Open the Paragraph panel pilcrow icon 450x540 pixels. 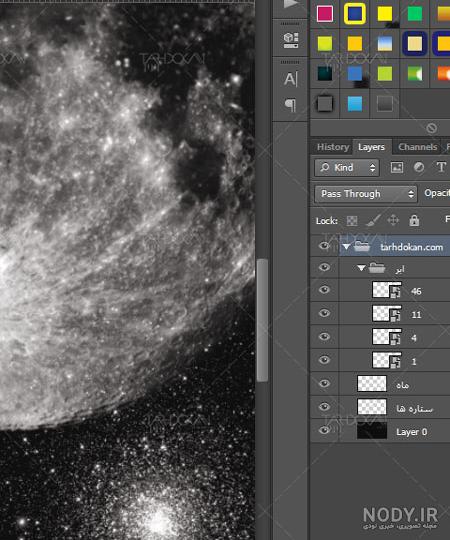[290, 105]
